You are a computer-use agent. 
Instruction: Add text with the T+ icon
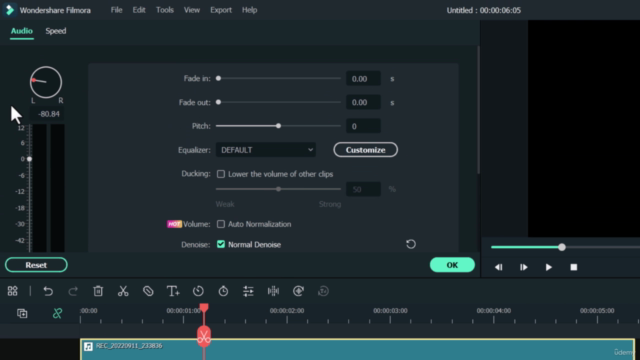[x=173, y=291]
